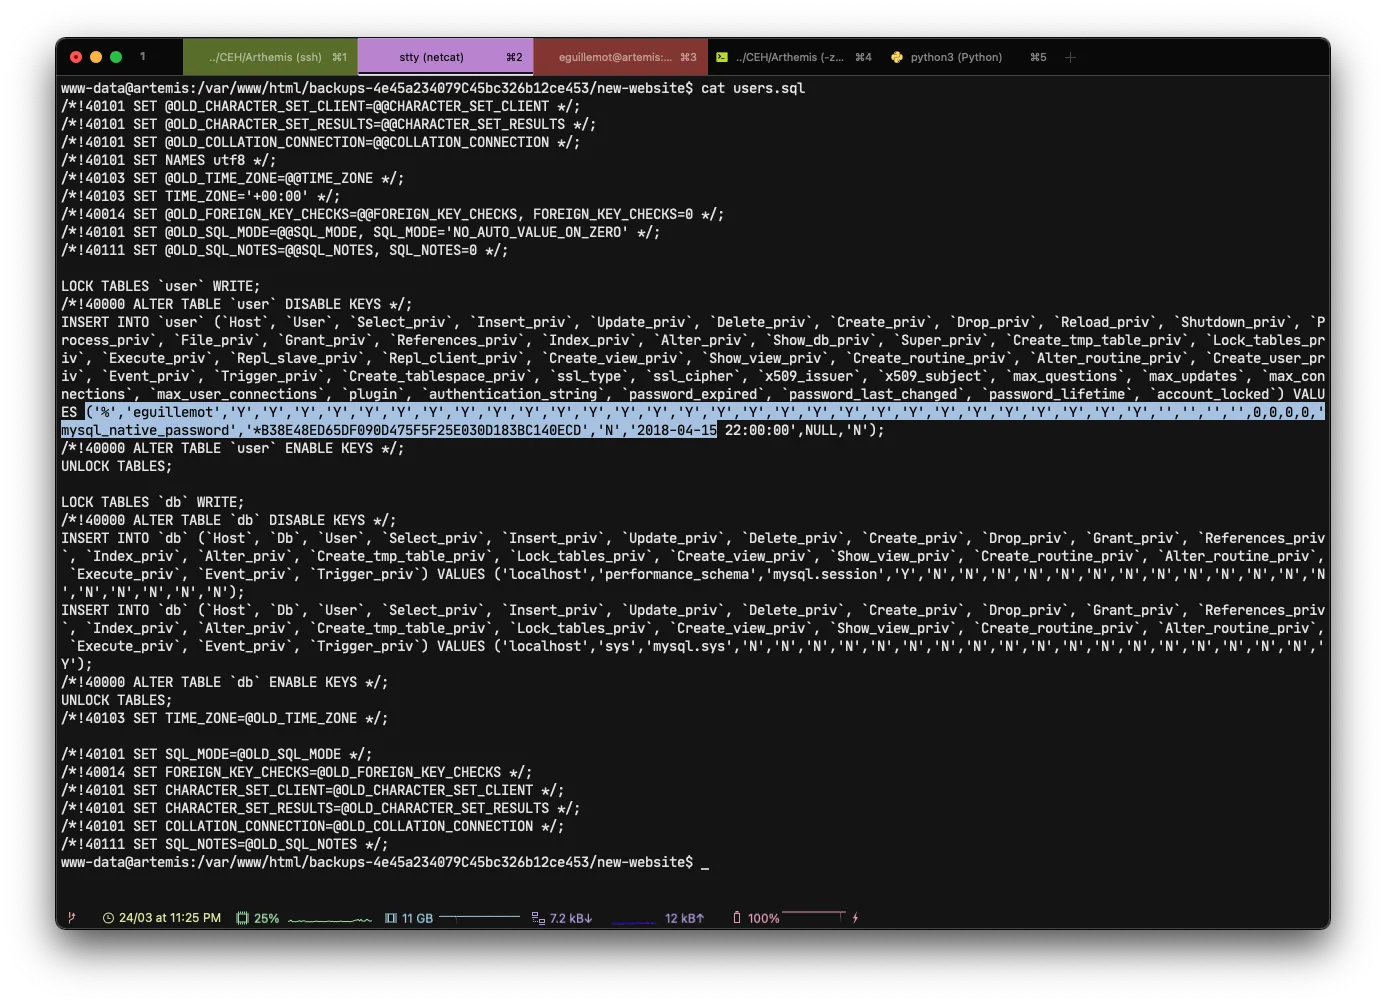The height and width of the screenshot is (1003, 1386).
Task: Click the memory icon next to 11 GB
Action: coord(391,918)
